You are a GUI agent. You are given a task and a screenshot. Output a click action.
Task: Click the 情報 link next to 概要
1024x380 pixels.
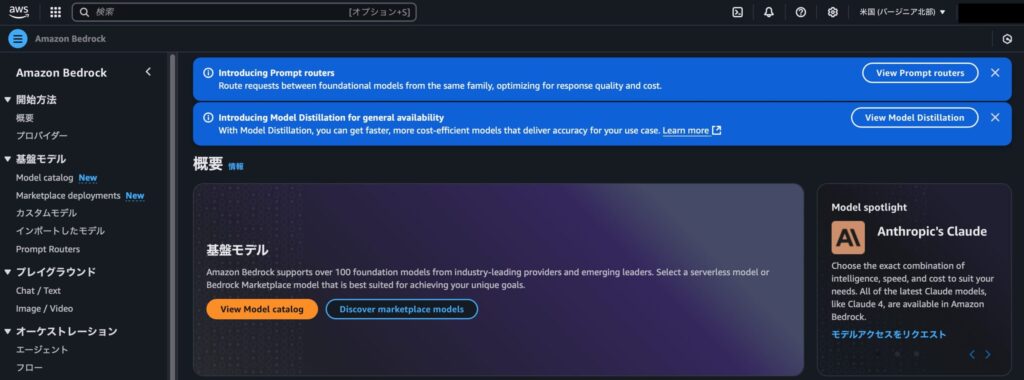[236, 166]
